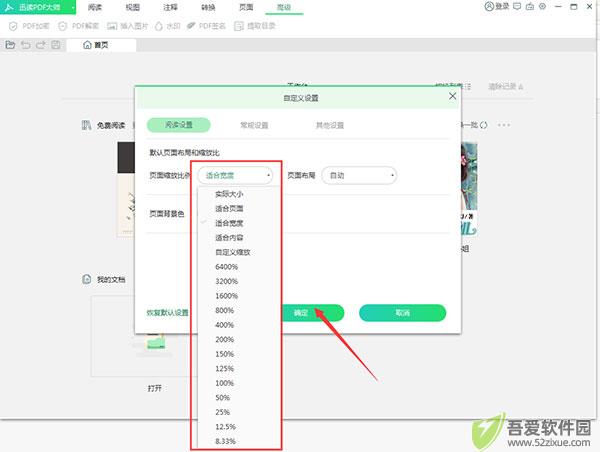Click the open folder icon in quick toolbar
This screenshot has width=600, height=452.
click(10, 45)
